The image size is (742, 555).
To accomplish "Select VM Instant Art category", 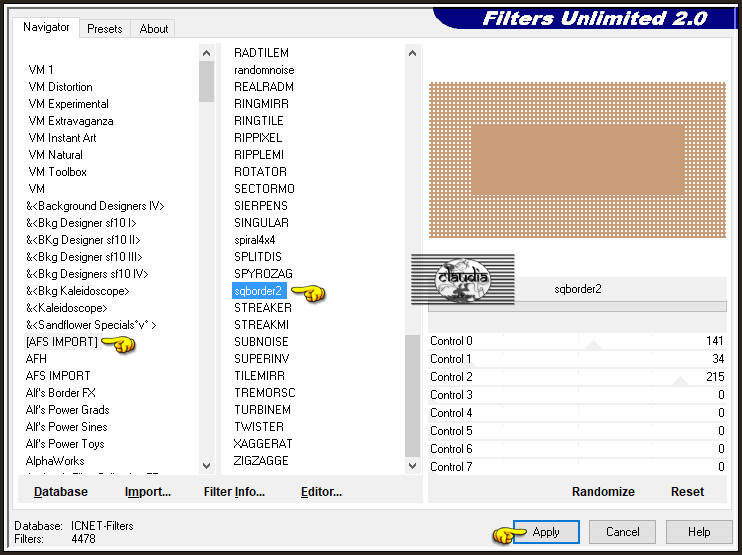I will 62,138.
